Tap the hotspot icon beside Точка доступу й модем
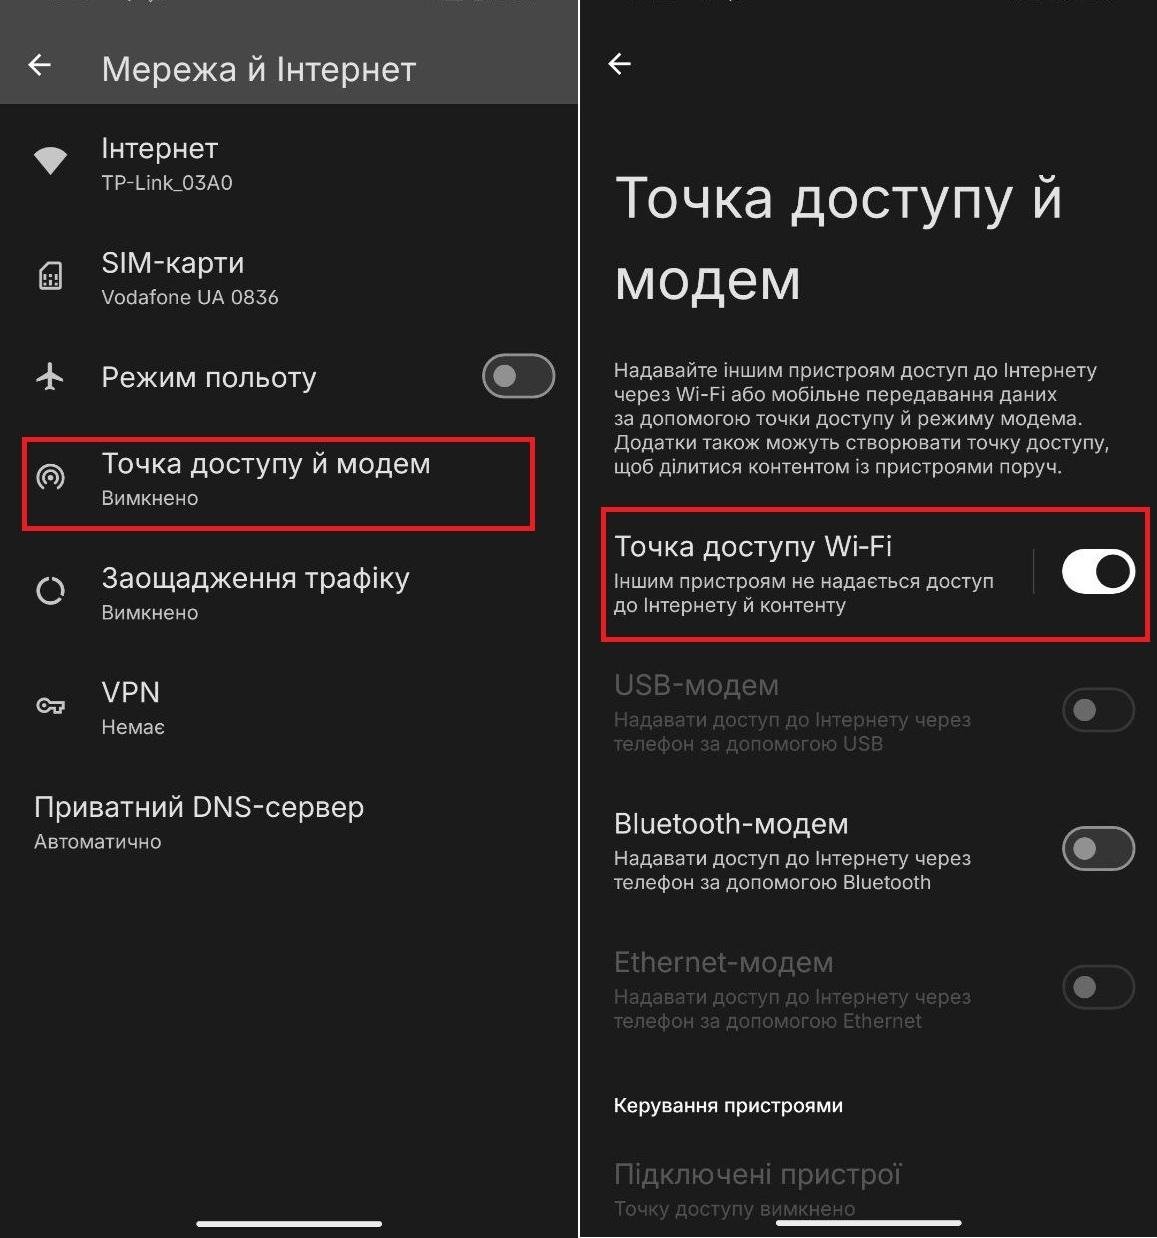Image resolution: width=1157 pixels, height=1238 pixels. 50,478
